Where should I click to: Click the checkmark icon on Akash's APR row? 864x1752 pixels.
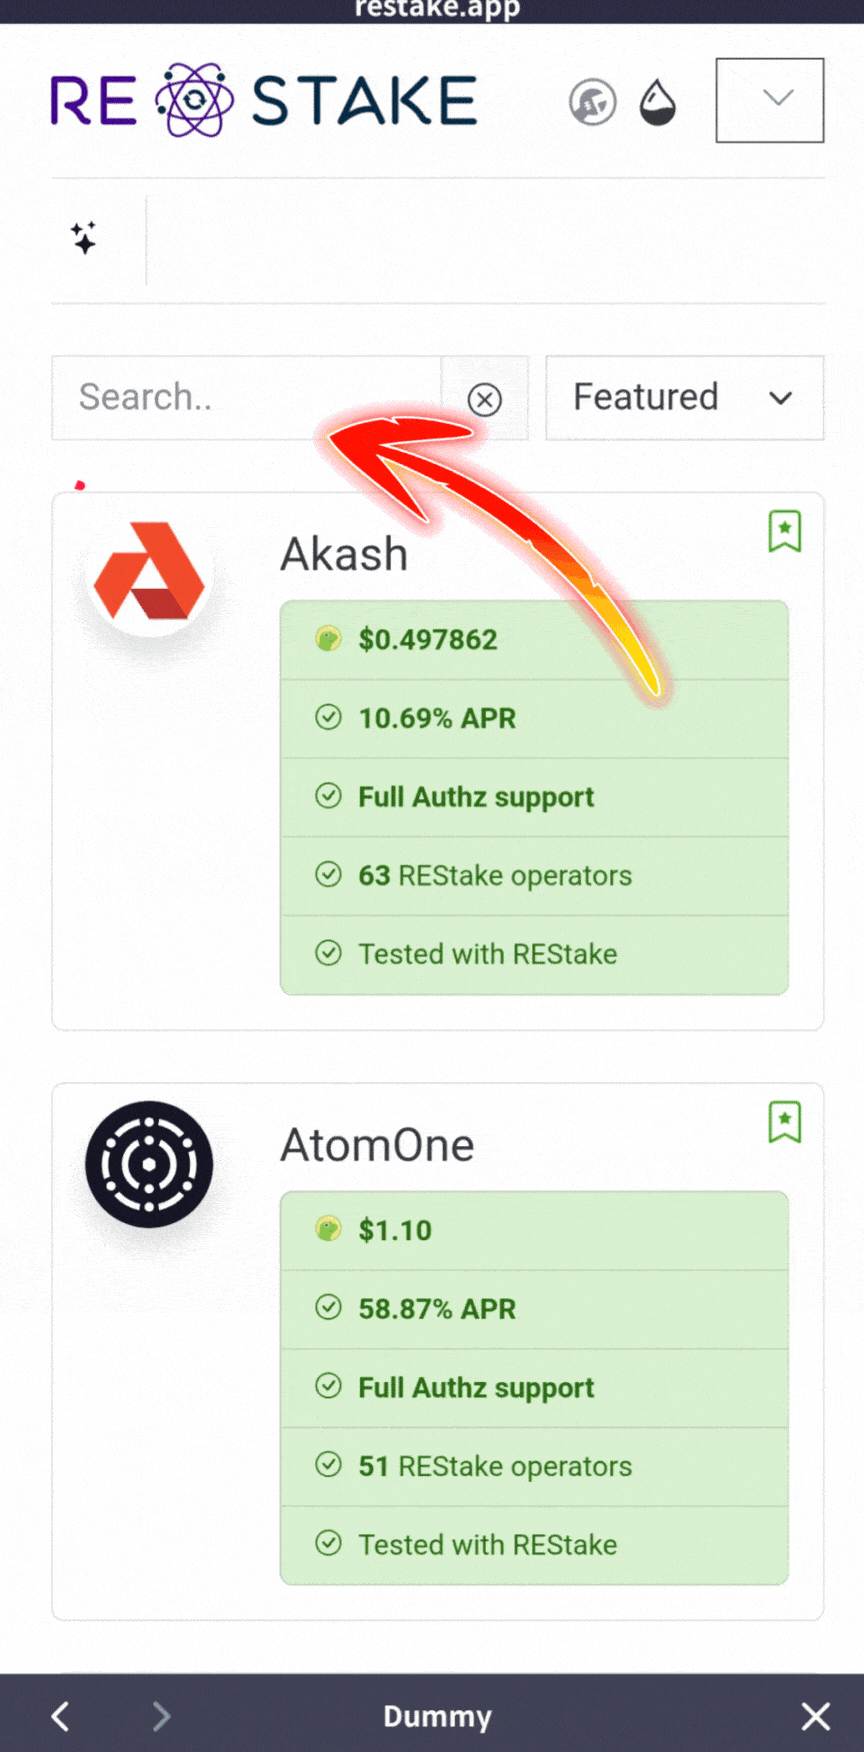(x=329, y=717)
